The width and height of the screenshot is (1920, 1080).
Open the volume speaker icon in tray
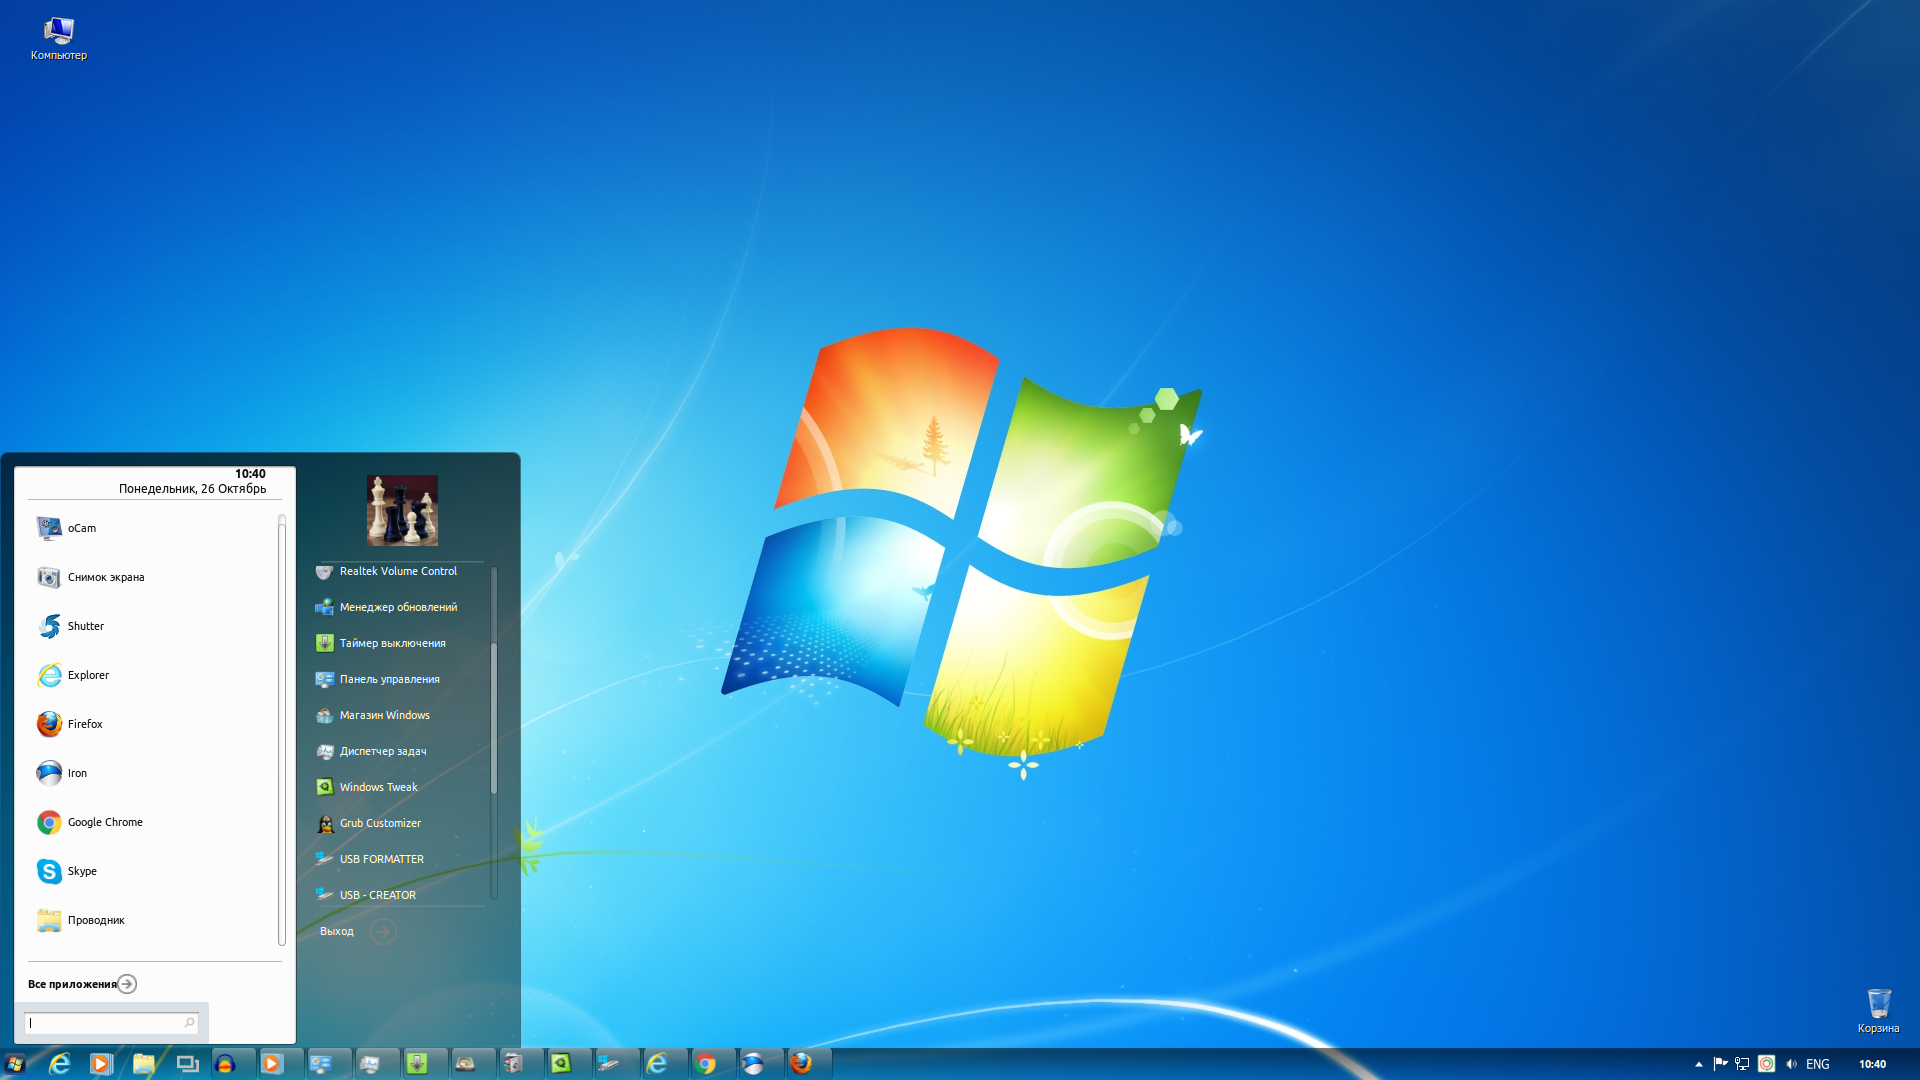pos(1790,1064)
